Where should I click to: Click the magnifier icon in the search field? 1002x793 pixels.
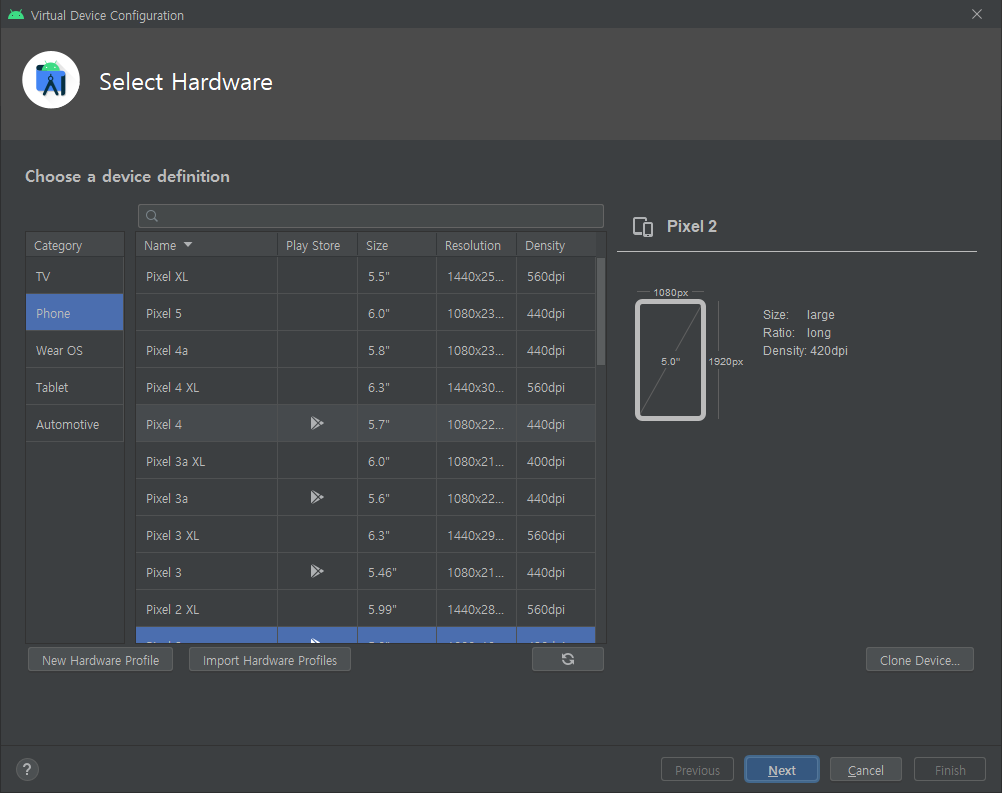tap(151, 216)
